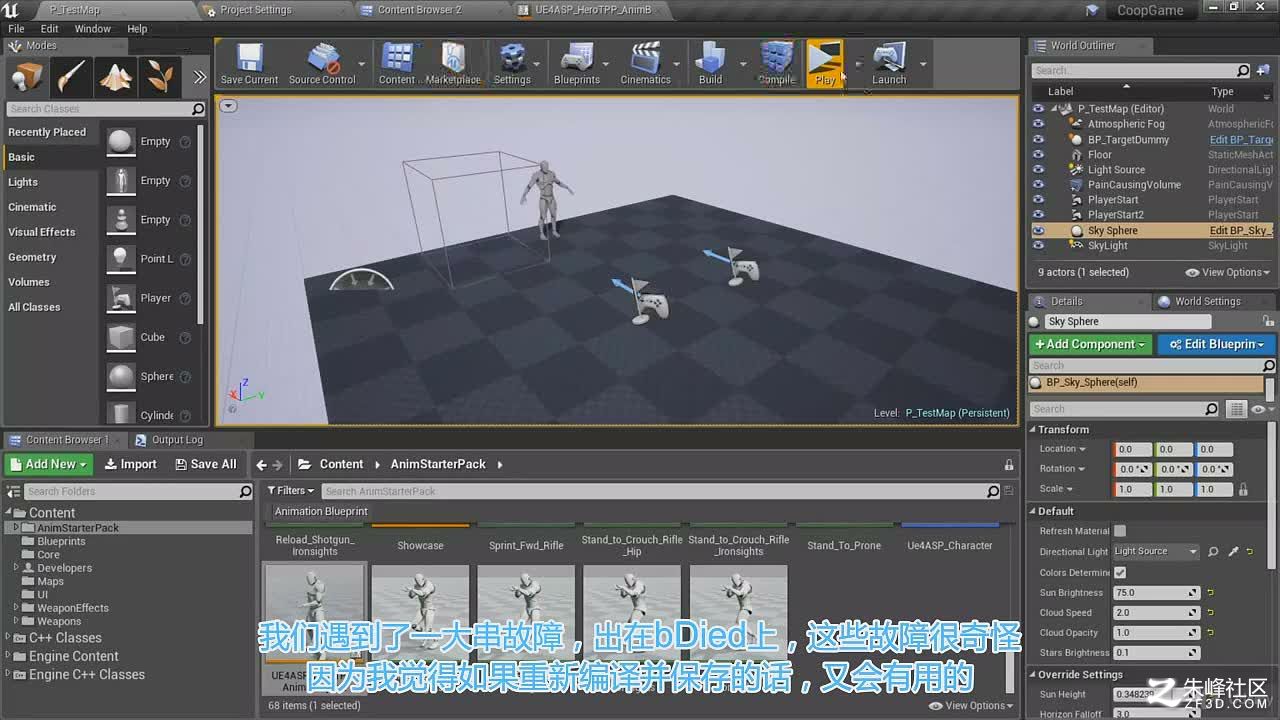The width and height of the screenshot is (1280, 720).
Task: Enable Refresh Material checkbox
Action: (x=1120, y=531)
